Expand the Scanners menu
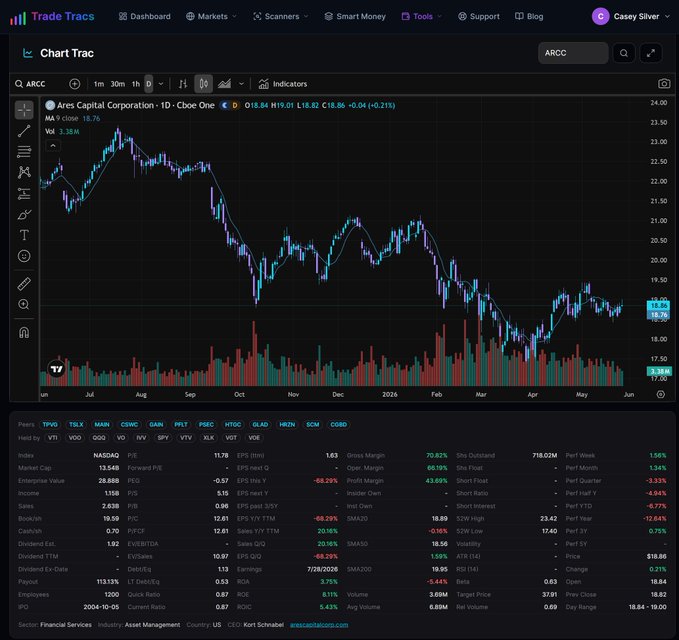This screenshot has height=640, width=679. coord(281,16)
